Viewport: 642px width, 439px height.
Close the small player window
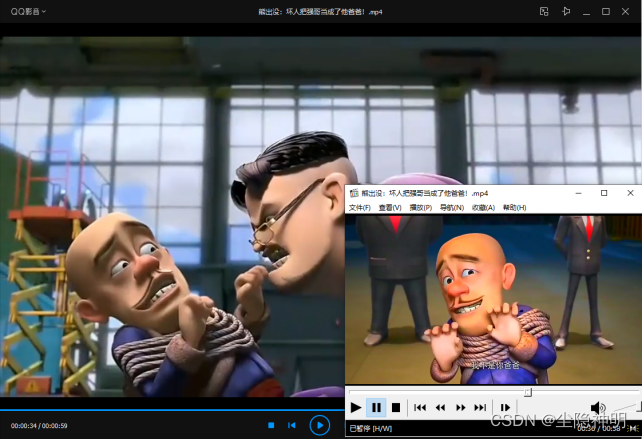coord(630,193)
